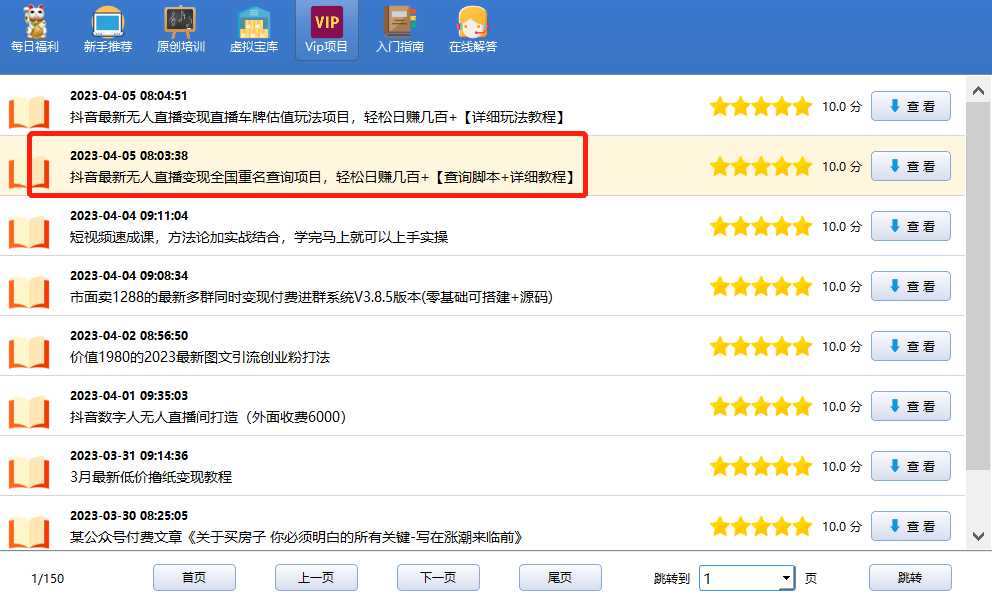992x603 pixels.
Task: Click book icon of 全国重名查询项目 entry
Action: point(28,172)
